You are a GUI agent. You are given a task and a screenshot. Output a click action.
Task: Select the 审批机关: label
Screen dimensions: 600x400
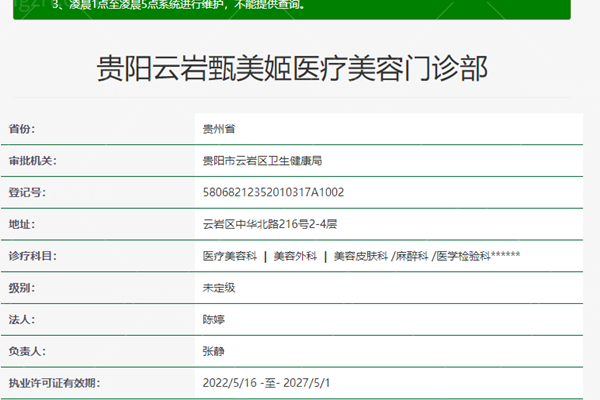(x=33, y=161)
